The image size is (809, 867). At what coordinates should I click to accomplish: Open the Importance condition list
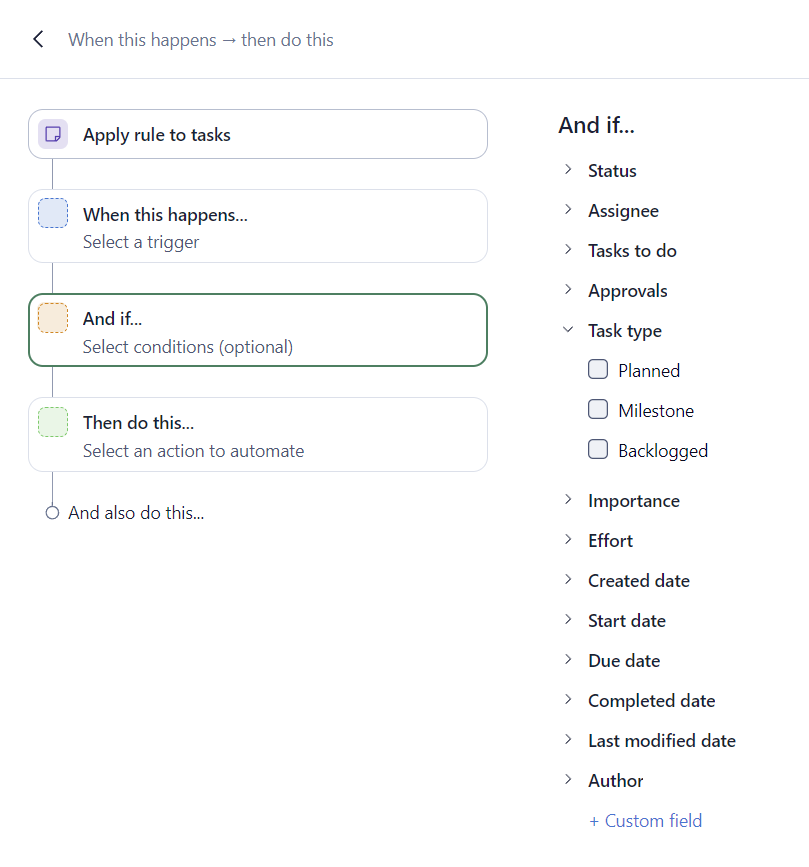tap(568, 500)
